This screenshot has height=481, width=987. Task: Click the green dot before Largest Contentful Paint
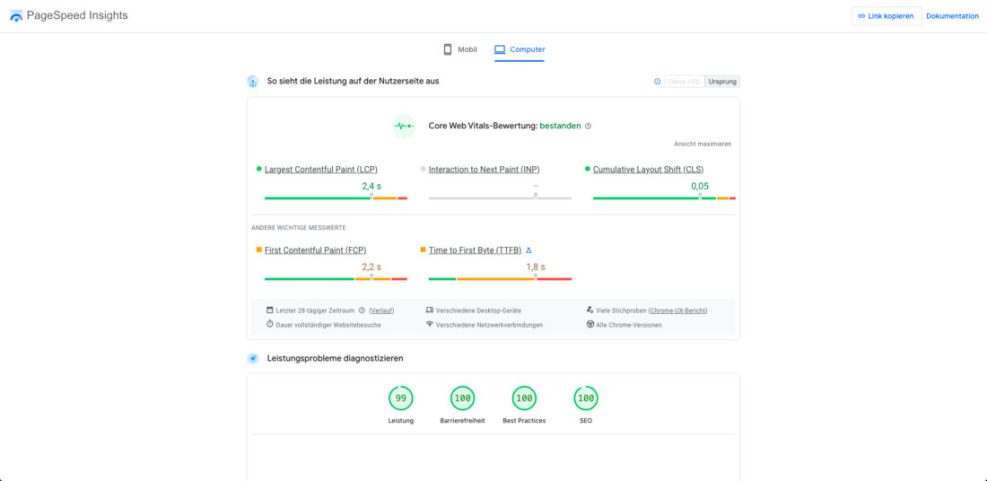[259, 169]
